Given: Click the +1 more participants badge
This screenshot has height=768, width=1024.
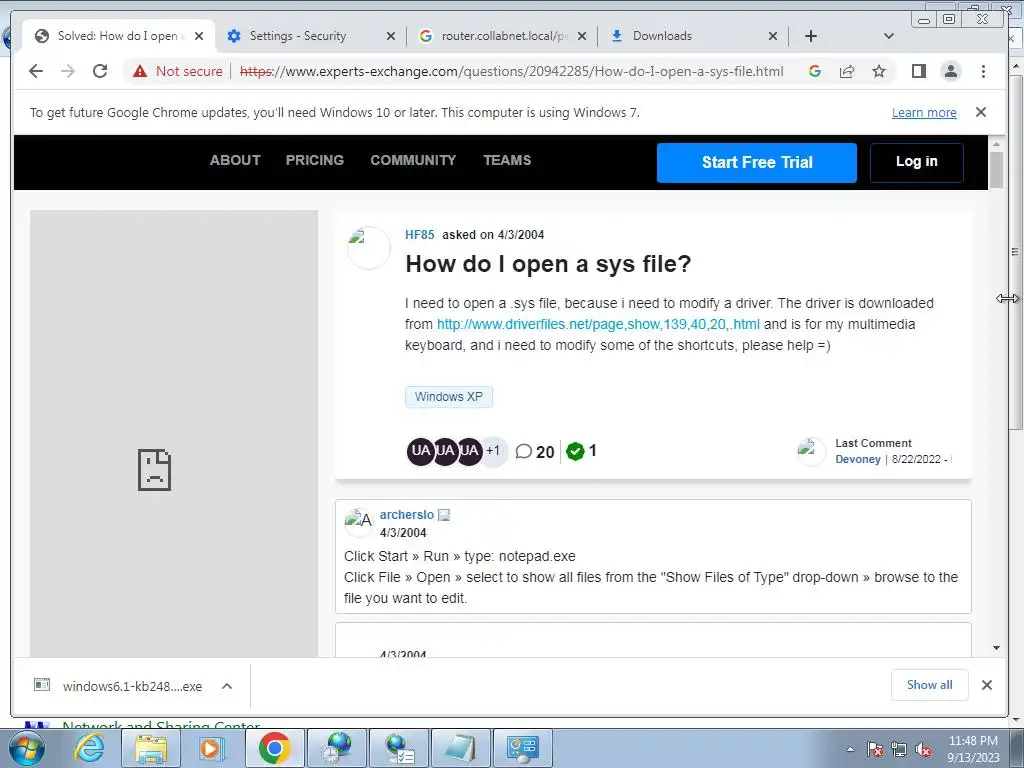Looking at the screenshot, I should click(x=493, y=451).
